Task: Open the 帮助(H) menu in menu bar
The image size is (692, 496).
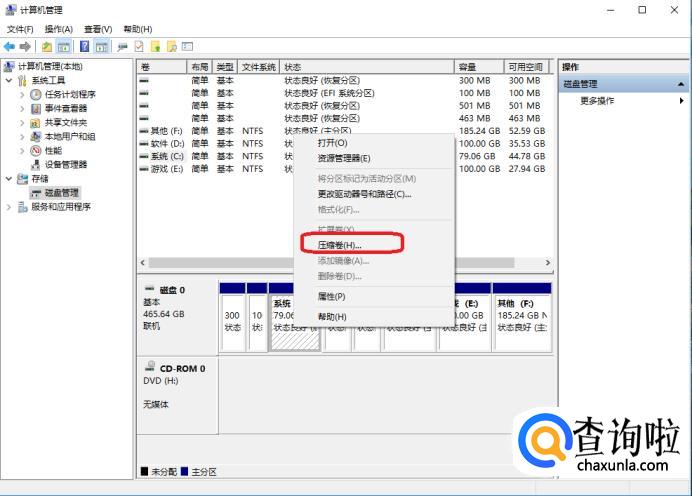Action: 138,29
